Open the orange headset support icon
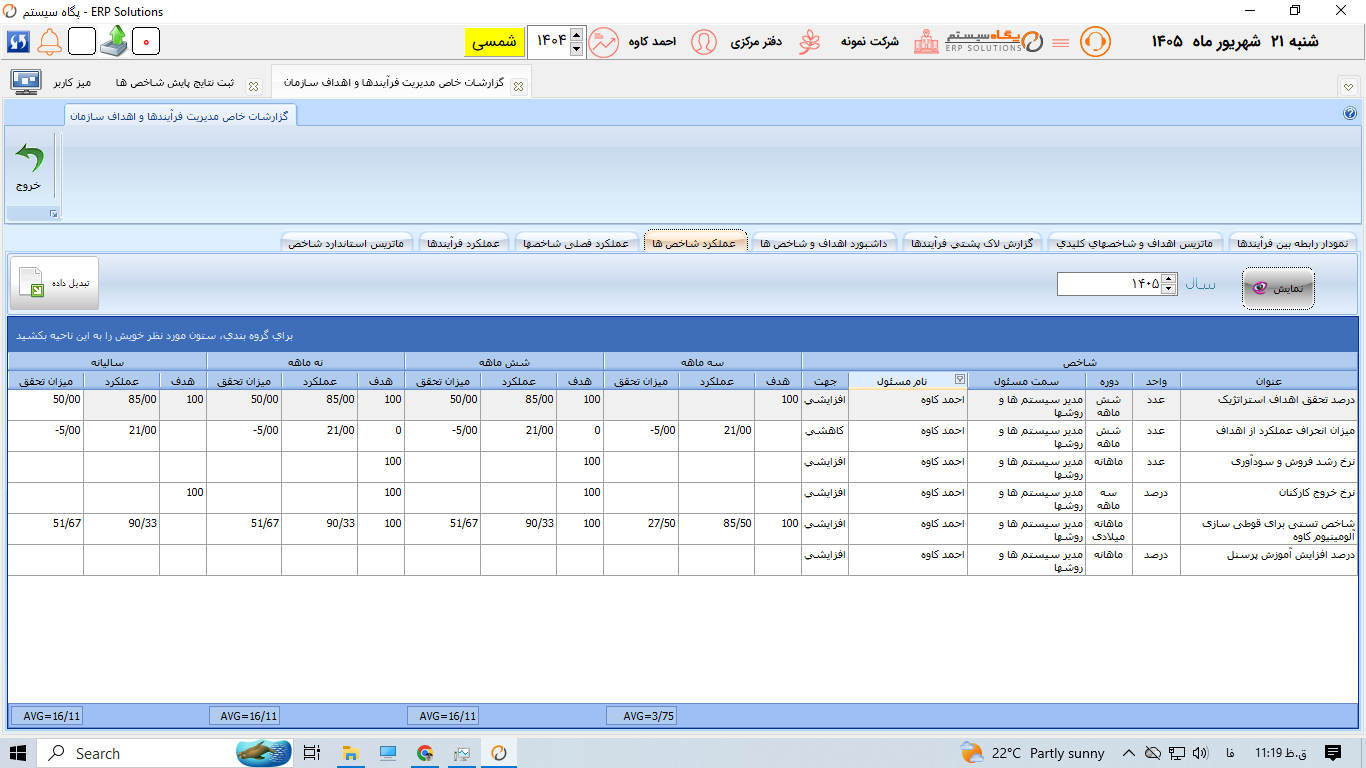 pos(1096,42)
